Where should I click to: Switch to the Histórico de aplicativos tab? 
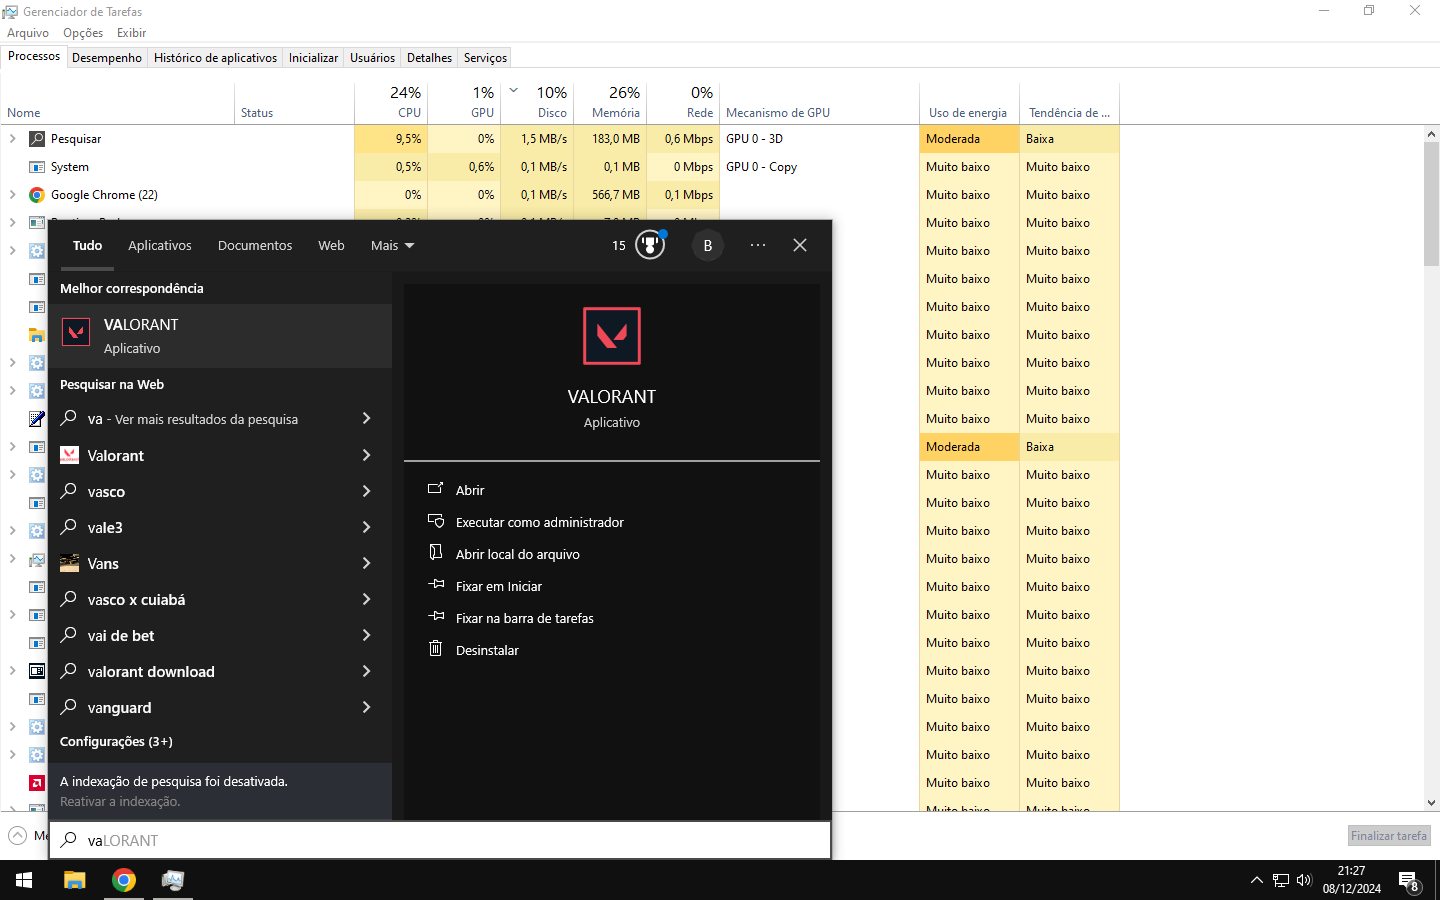point(215,58)
